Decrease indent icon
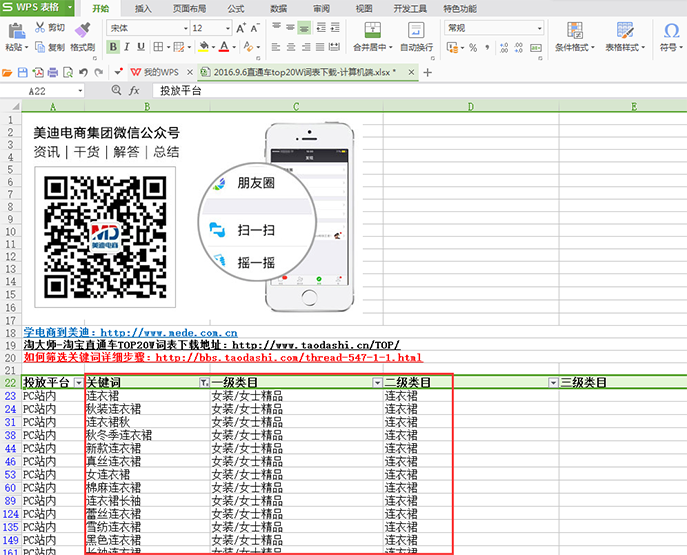 coord(321,27)
